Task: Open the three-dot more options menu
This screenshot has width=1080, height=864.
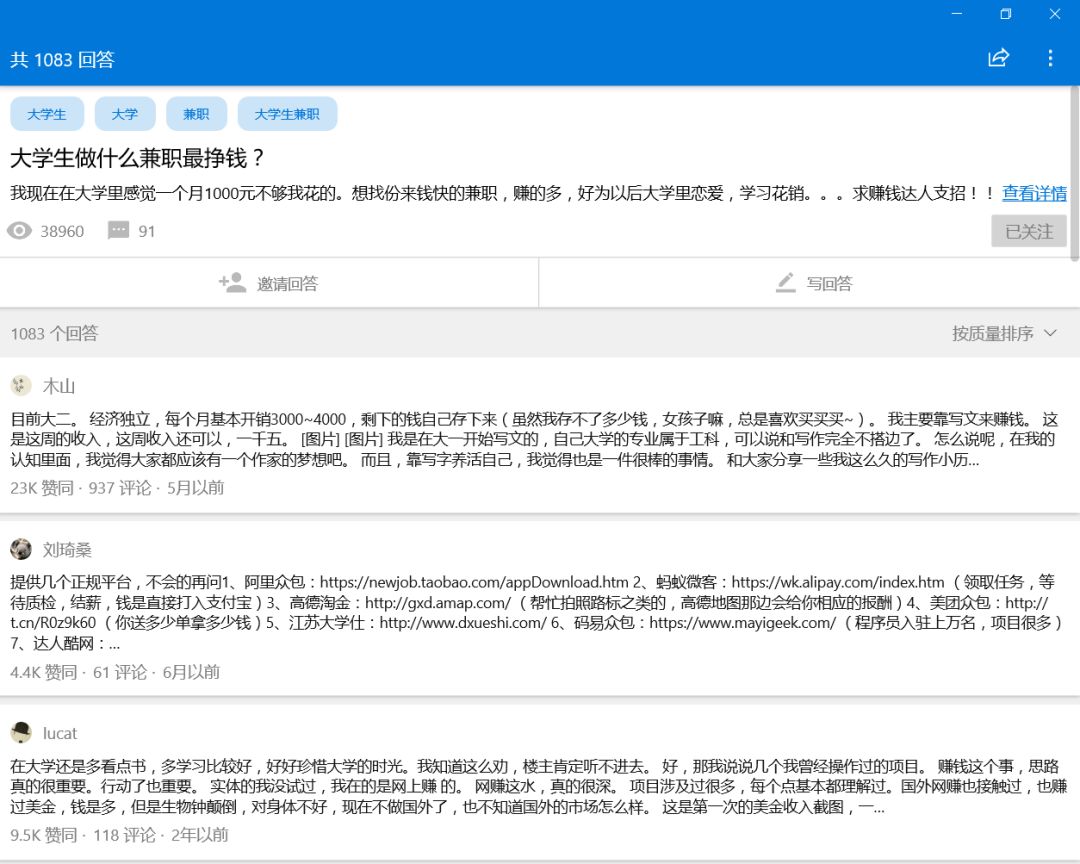Action: [x=1050, y=58]
